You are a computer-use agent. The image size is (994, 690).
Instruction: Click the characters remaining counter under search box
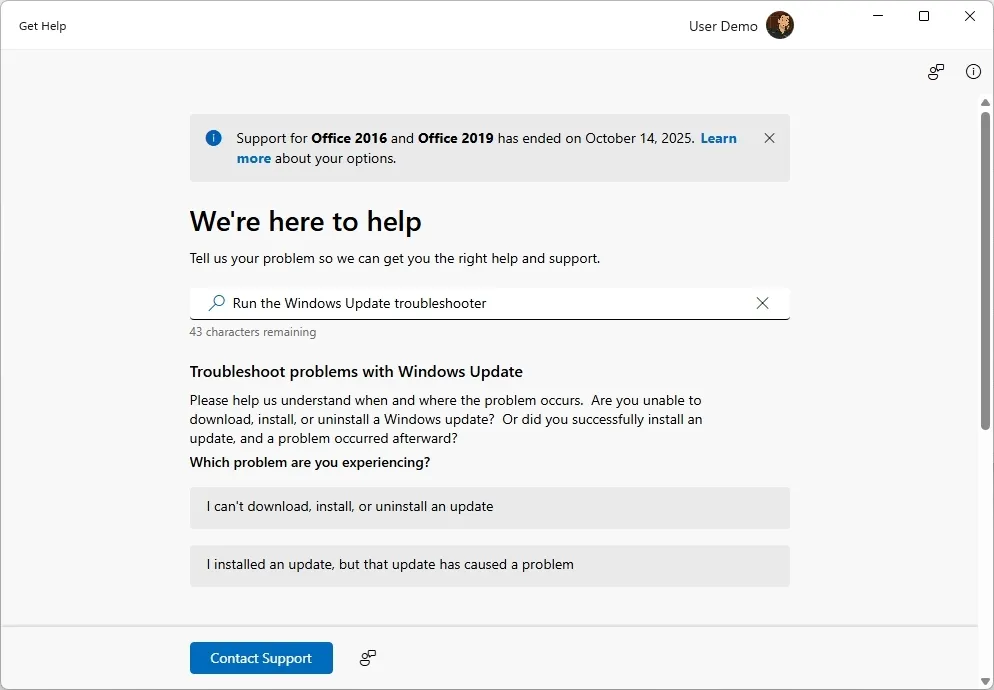253,331
